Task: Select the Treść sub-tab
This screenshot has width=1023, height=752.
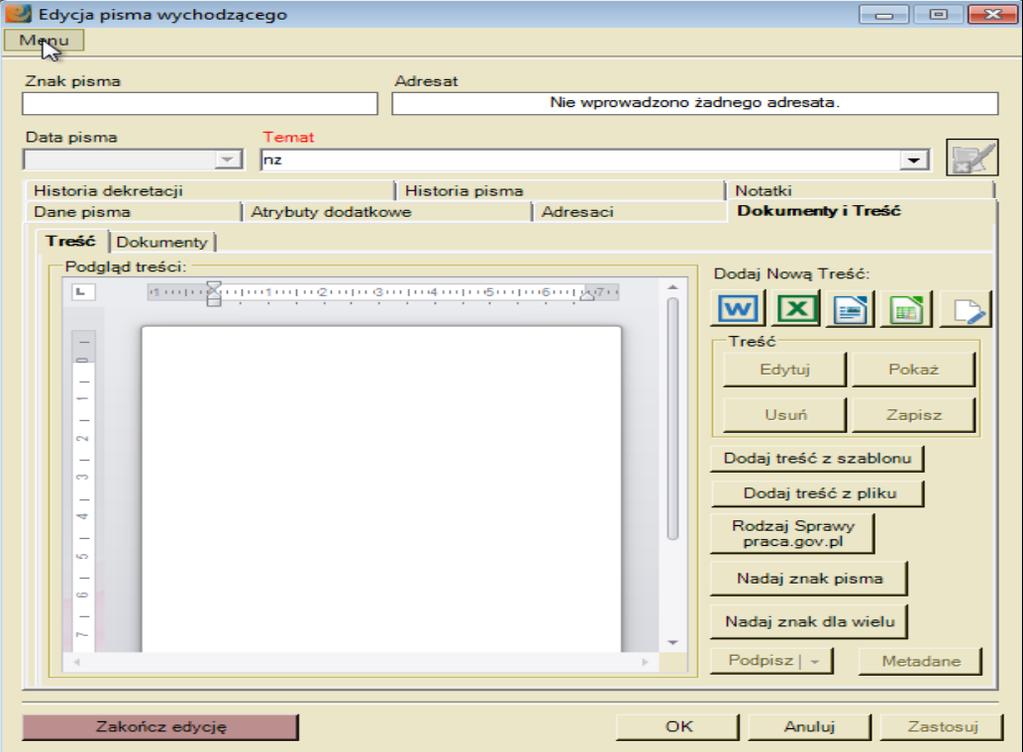Action: click(70, 241)
